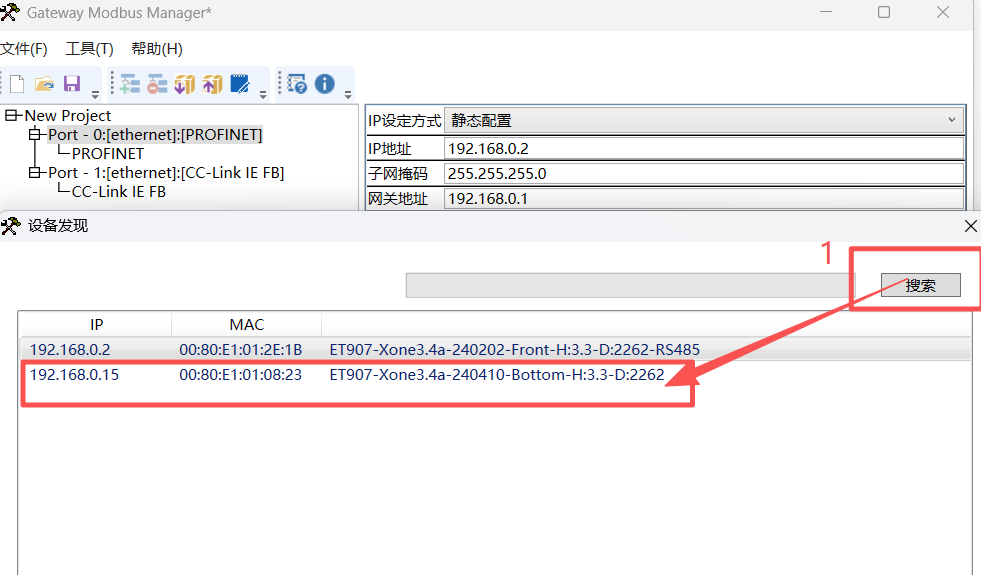Click the Bottom-H:3.3-D:2262 device name

coord(497,375)
